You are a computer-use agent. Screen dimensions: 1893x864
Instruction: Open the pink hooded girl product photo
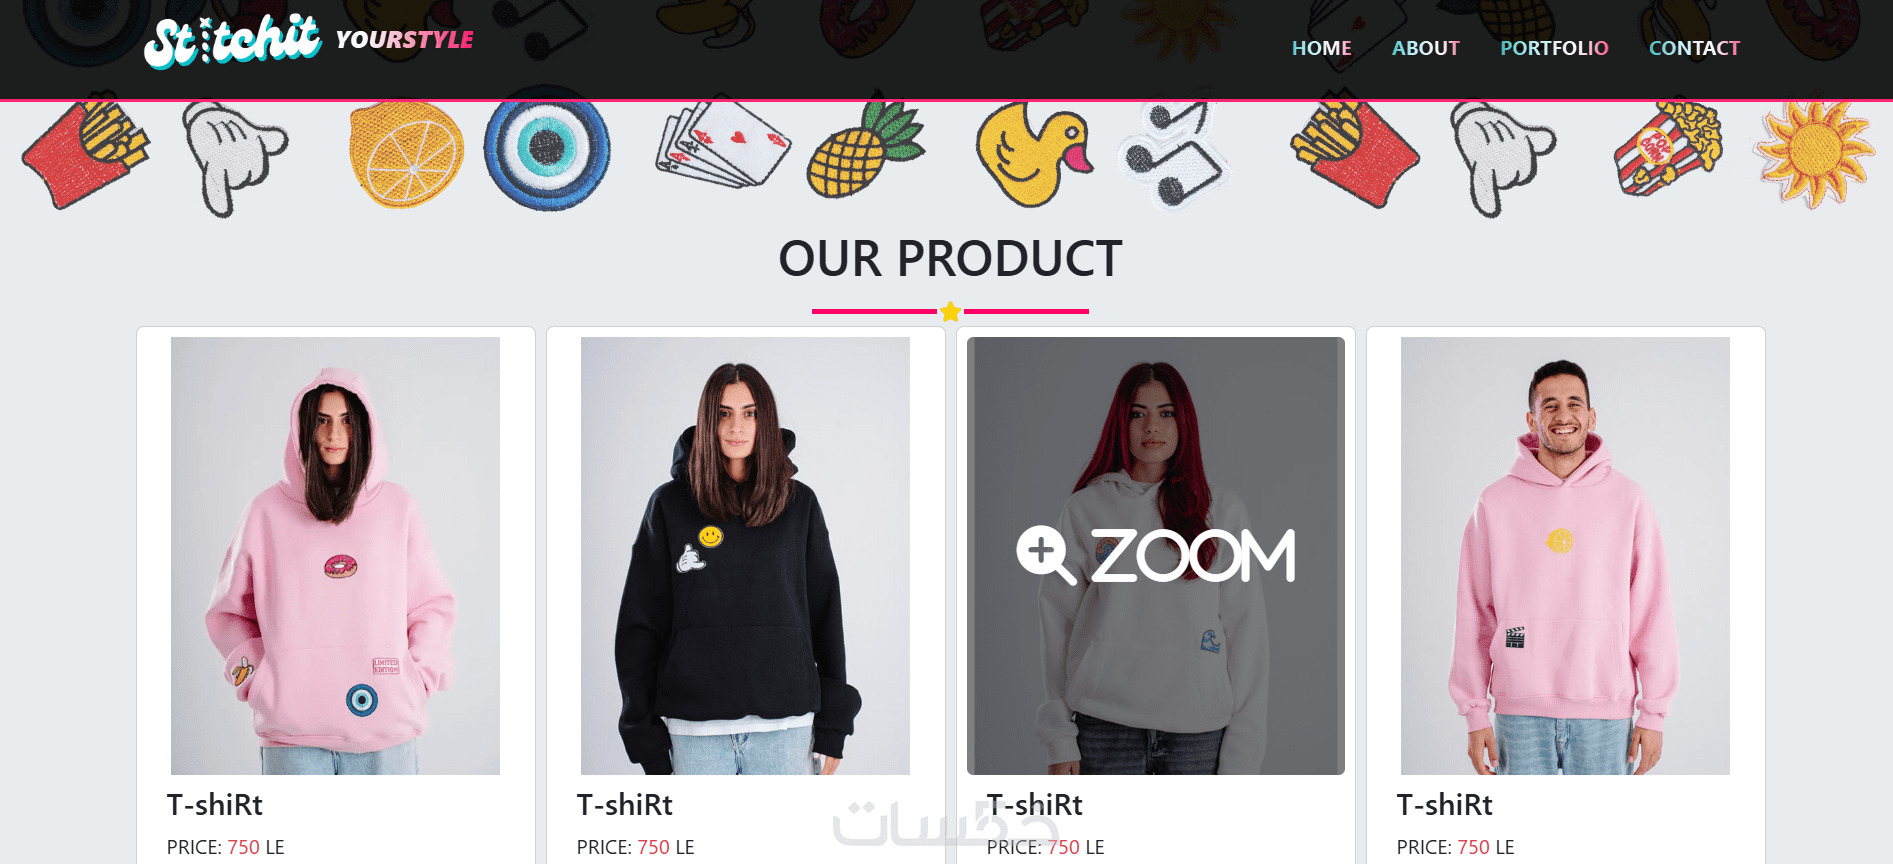pos(335,555)
